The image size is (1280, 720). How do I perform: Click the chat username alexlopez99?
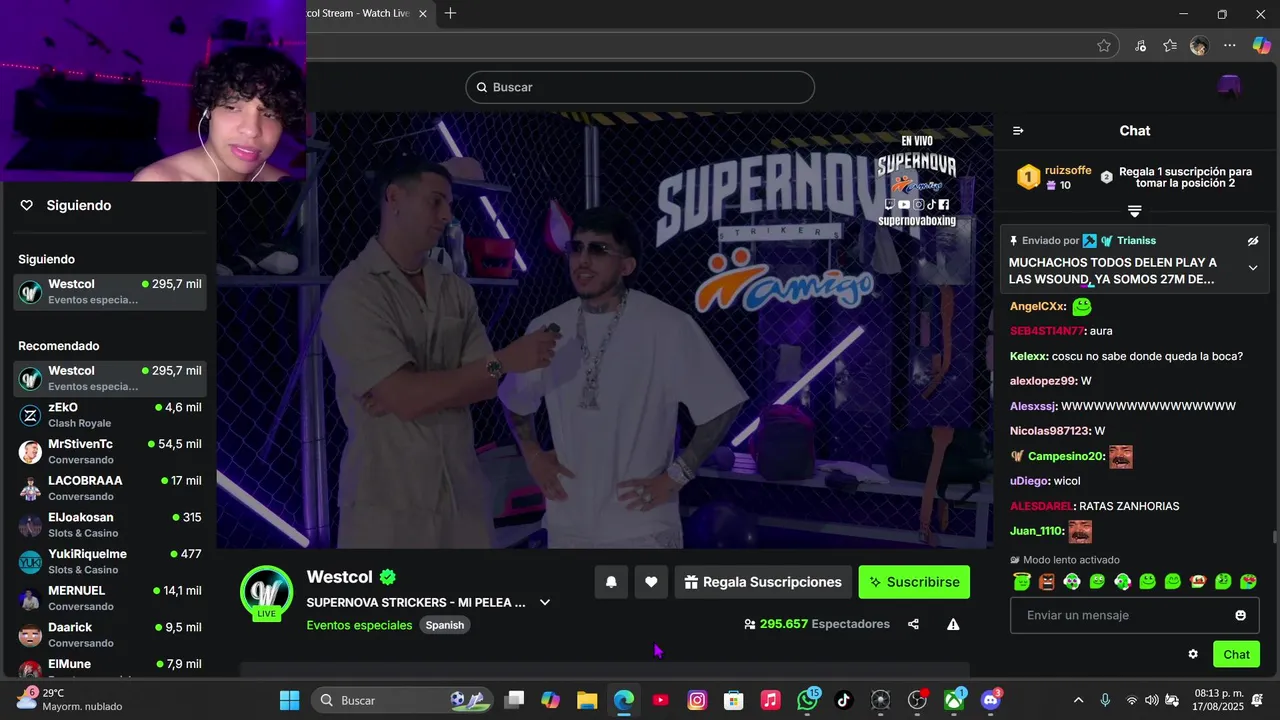click(x=1043, y=381)
